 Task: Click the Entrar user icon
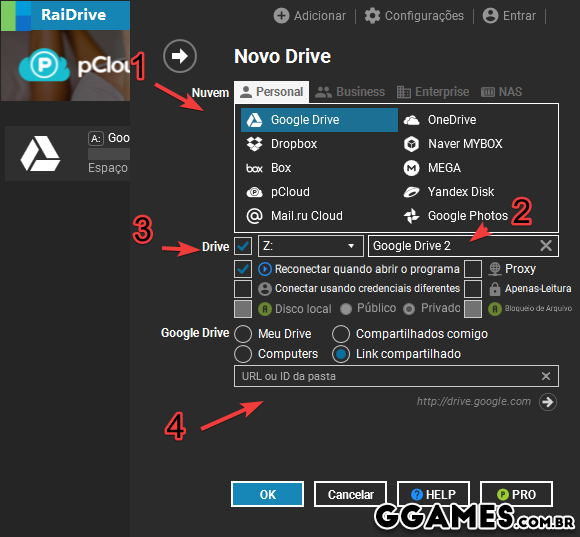[x=490, y=16]
